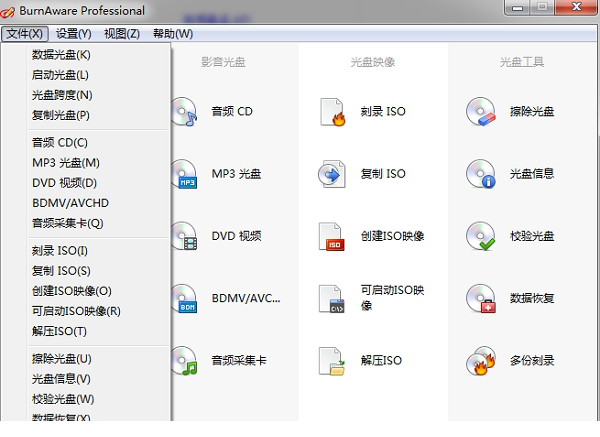Viewport: 600px width, 437px height.
Task: Open the 设置(Y) menu
Action: click(x=73, y=34)
